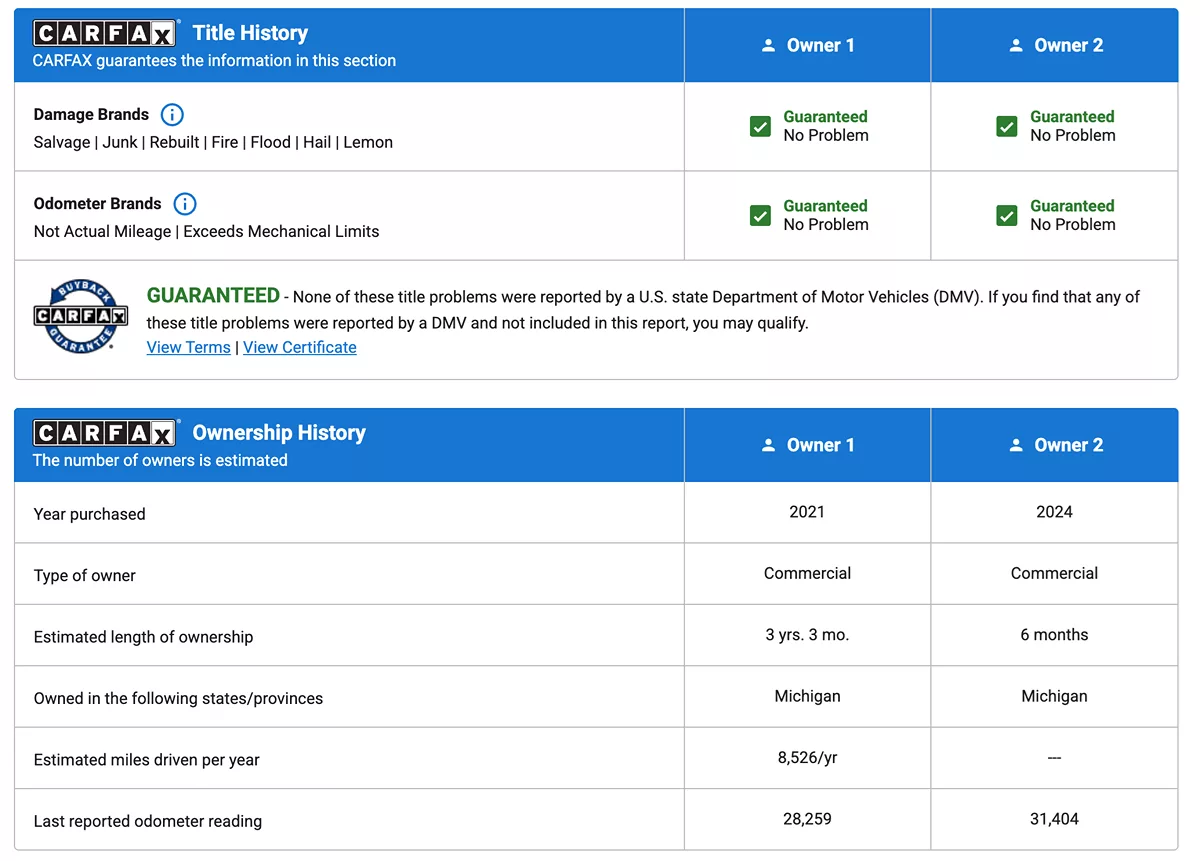Select the Ownership History section heading
The image size is (1200, 861).
[x=279, y=433]
